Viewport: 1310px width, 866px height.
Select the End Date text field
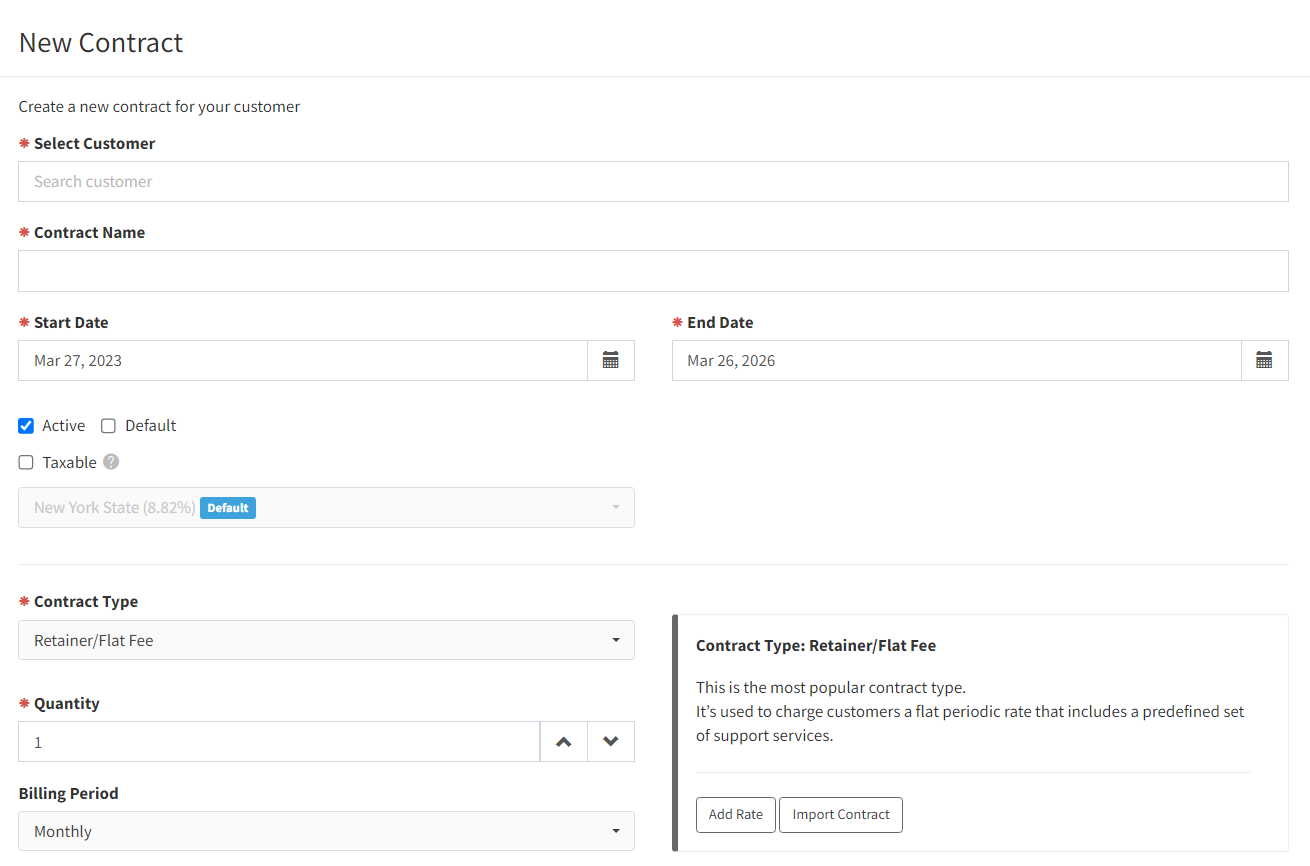pyautogui.click(x=957, y=360)
